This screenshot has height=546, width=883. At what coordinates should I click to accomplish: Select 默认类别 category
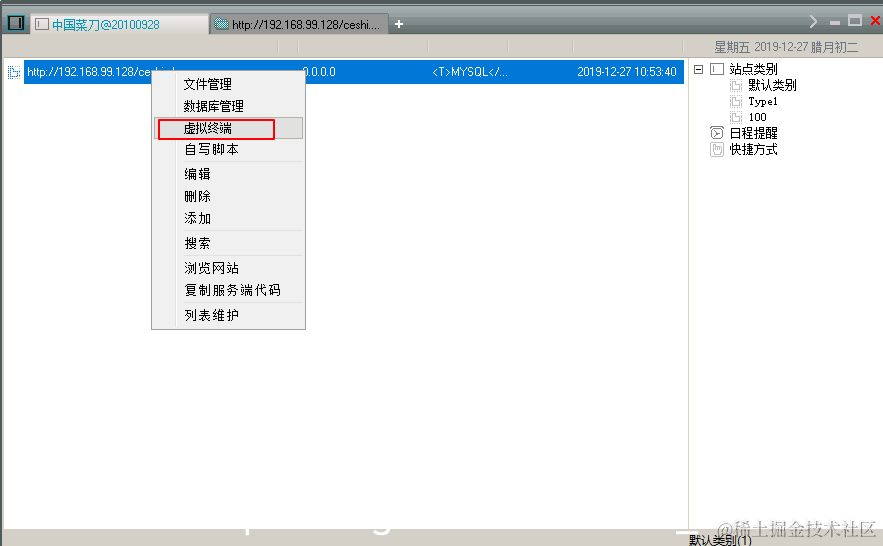[x=772, y=85]
